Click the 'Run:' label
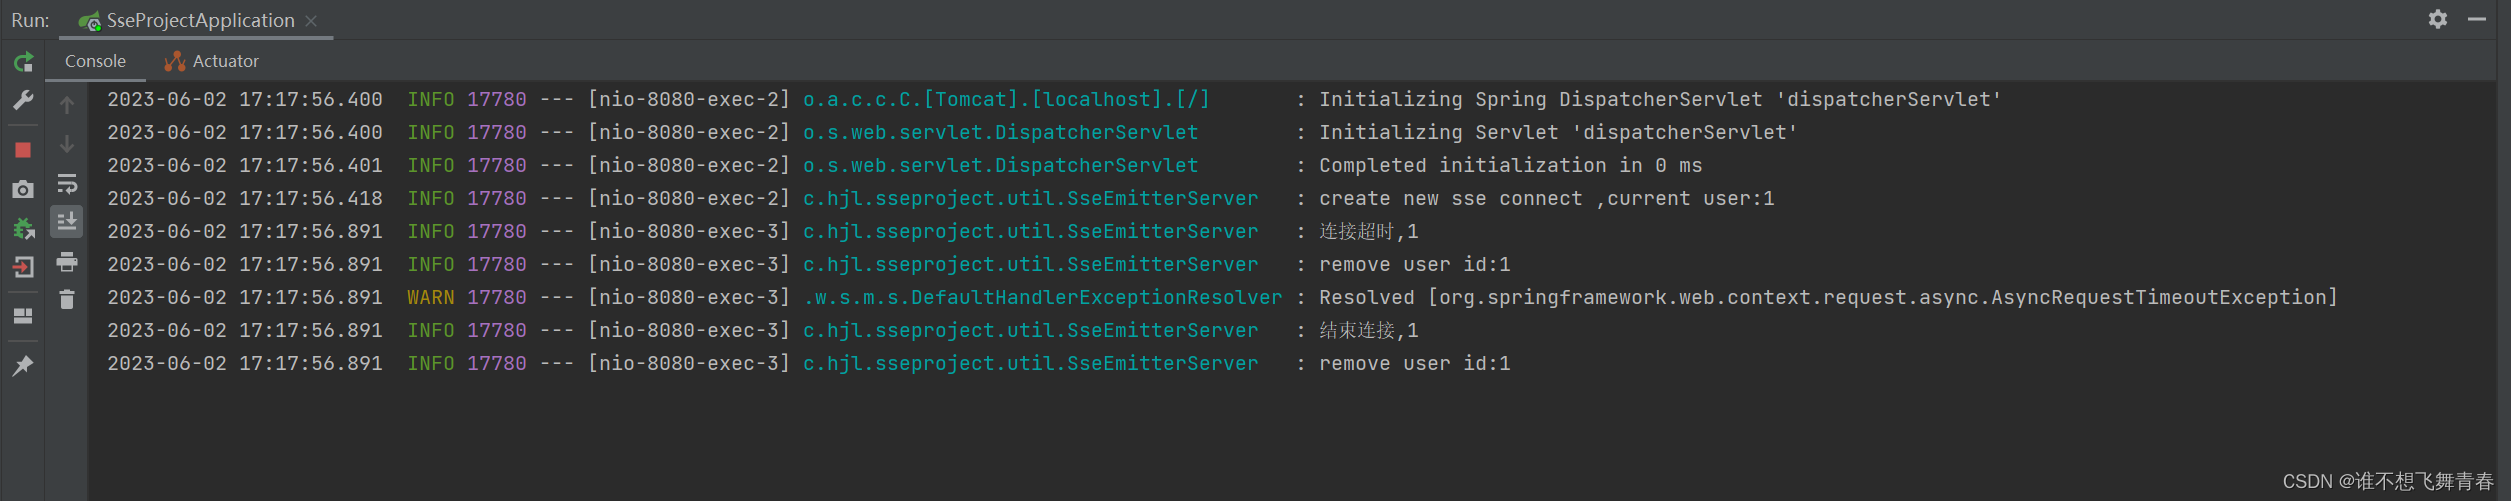Image resolution: width=2511 pixels, height=501 pixels. pyautogui.click(x=30, y=20)
